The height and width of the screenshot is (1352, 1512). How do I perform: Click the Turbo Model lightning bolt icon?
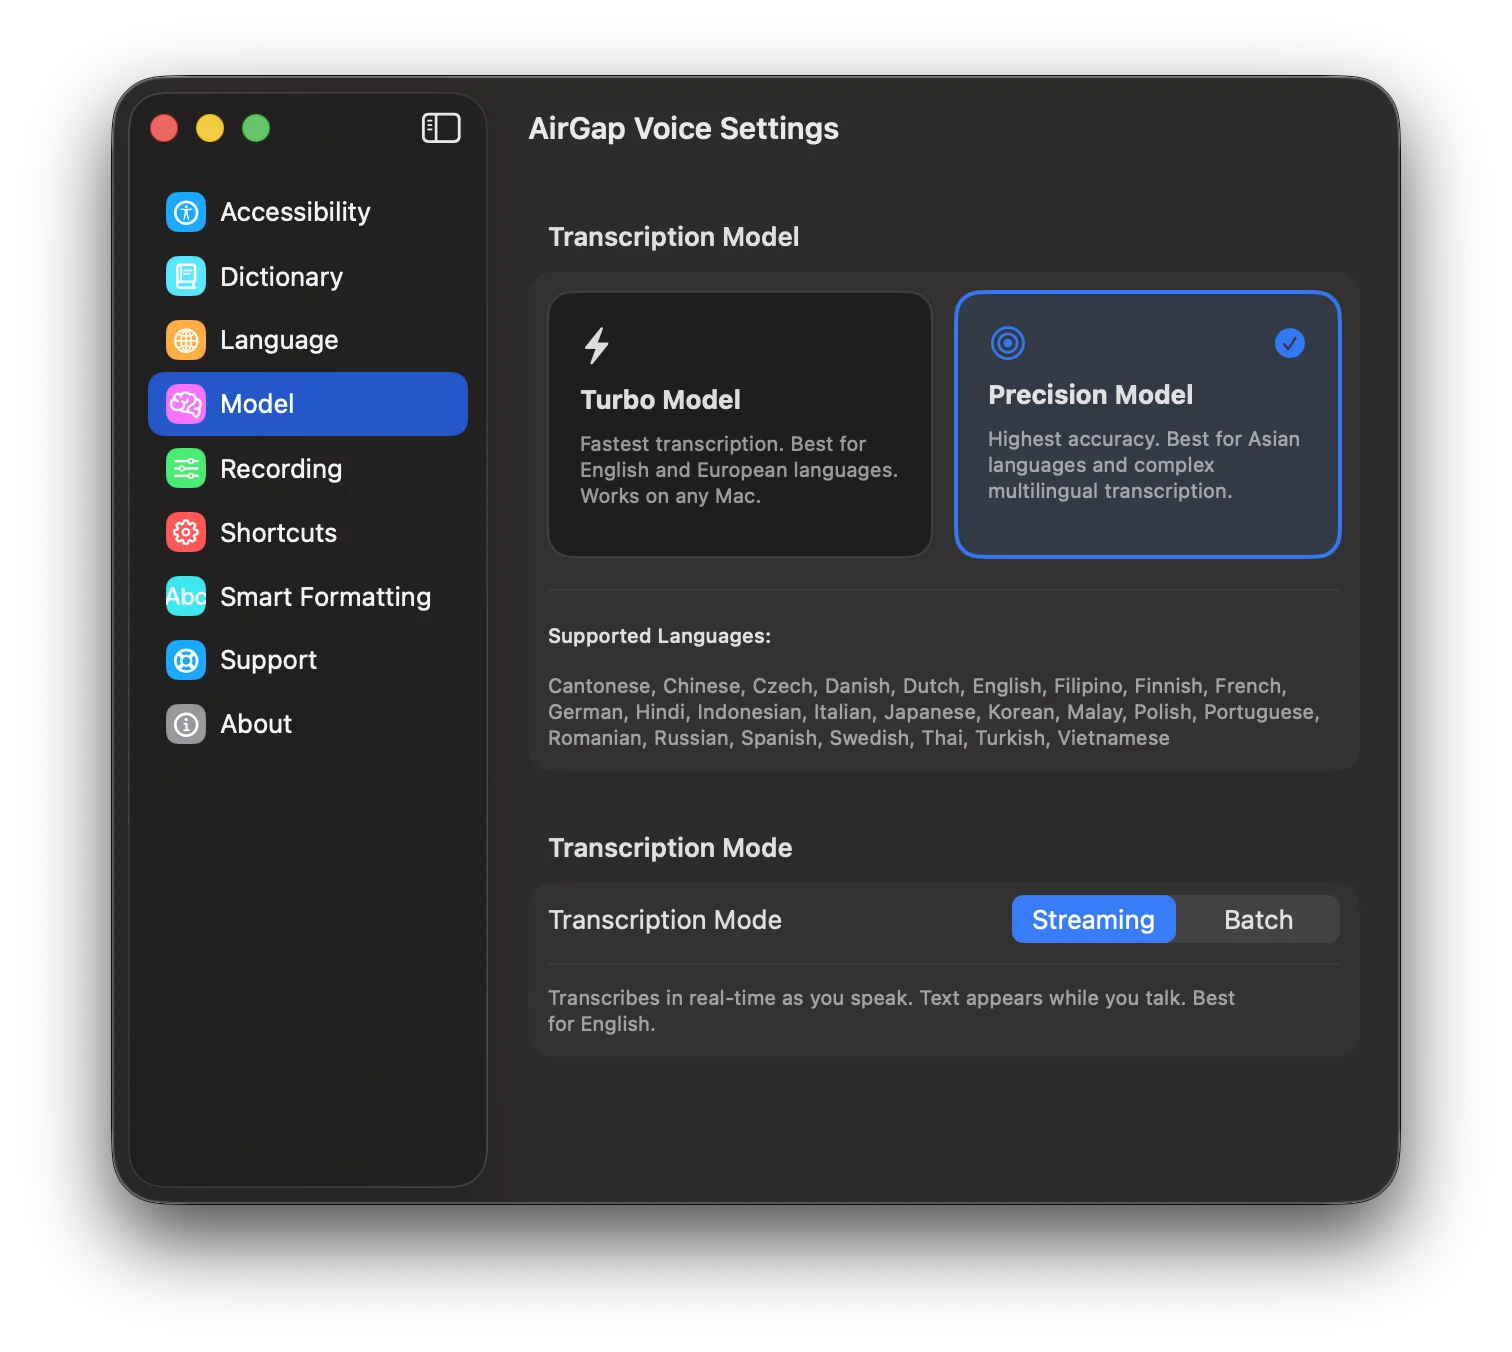(596, 345)
